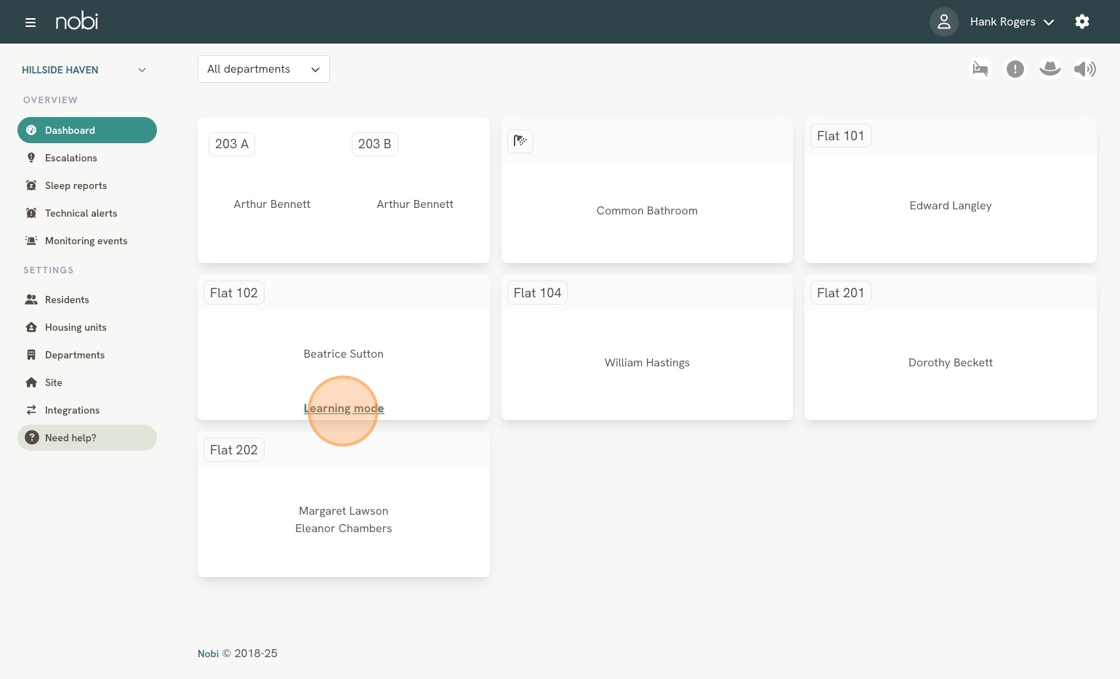Click the user avatar icon in header
This screenshot has height=679, width=1120.
click(943, 21)
